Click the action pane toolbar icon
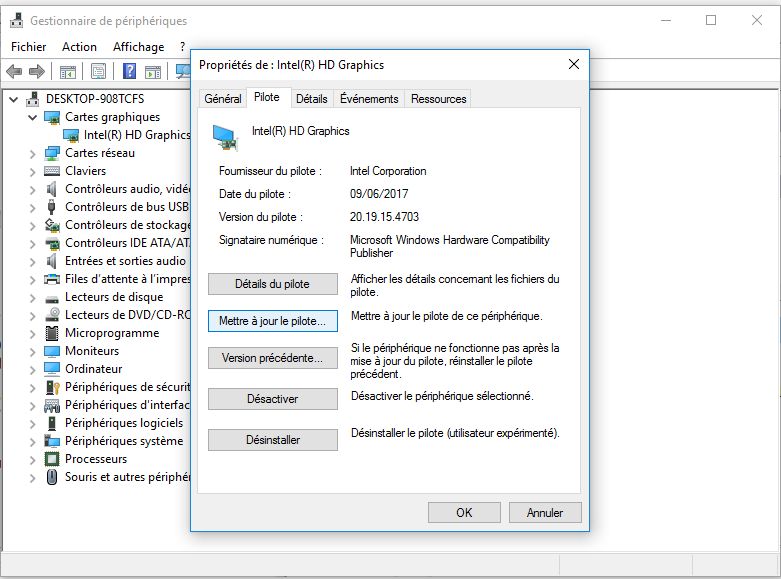Viewport: 781px width, 579px height. pyautogui.click(x=153, y=72)
